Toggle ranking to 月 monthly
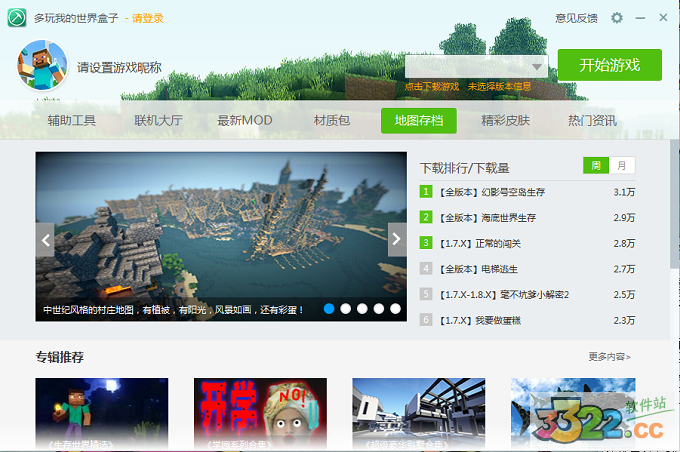Viewport: 680px width, 452px height. (622, 165)
